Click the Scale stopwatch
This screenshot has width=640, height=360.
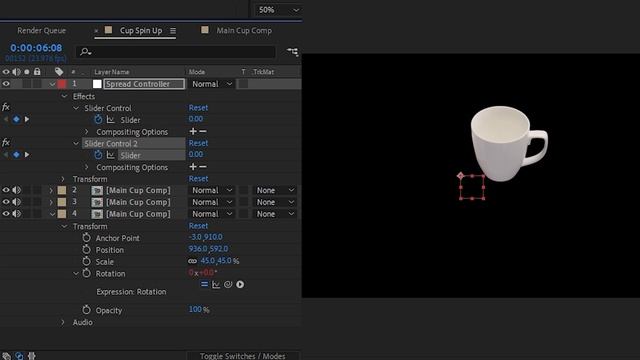(86, 261)
